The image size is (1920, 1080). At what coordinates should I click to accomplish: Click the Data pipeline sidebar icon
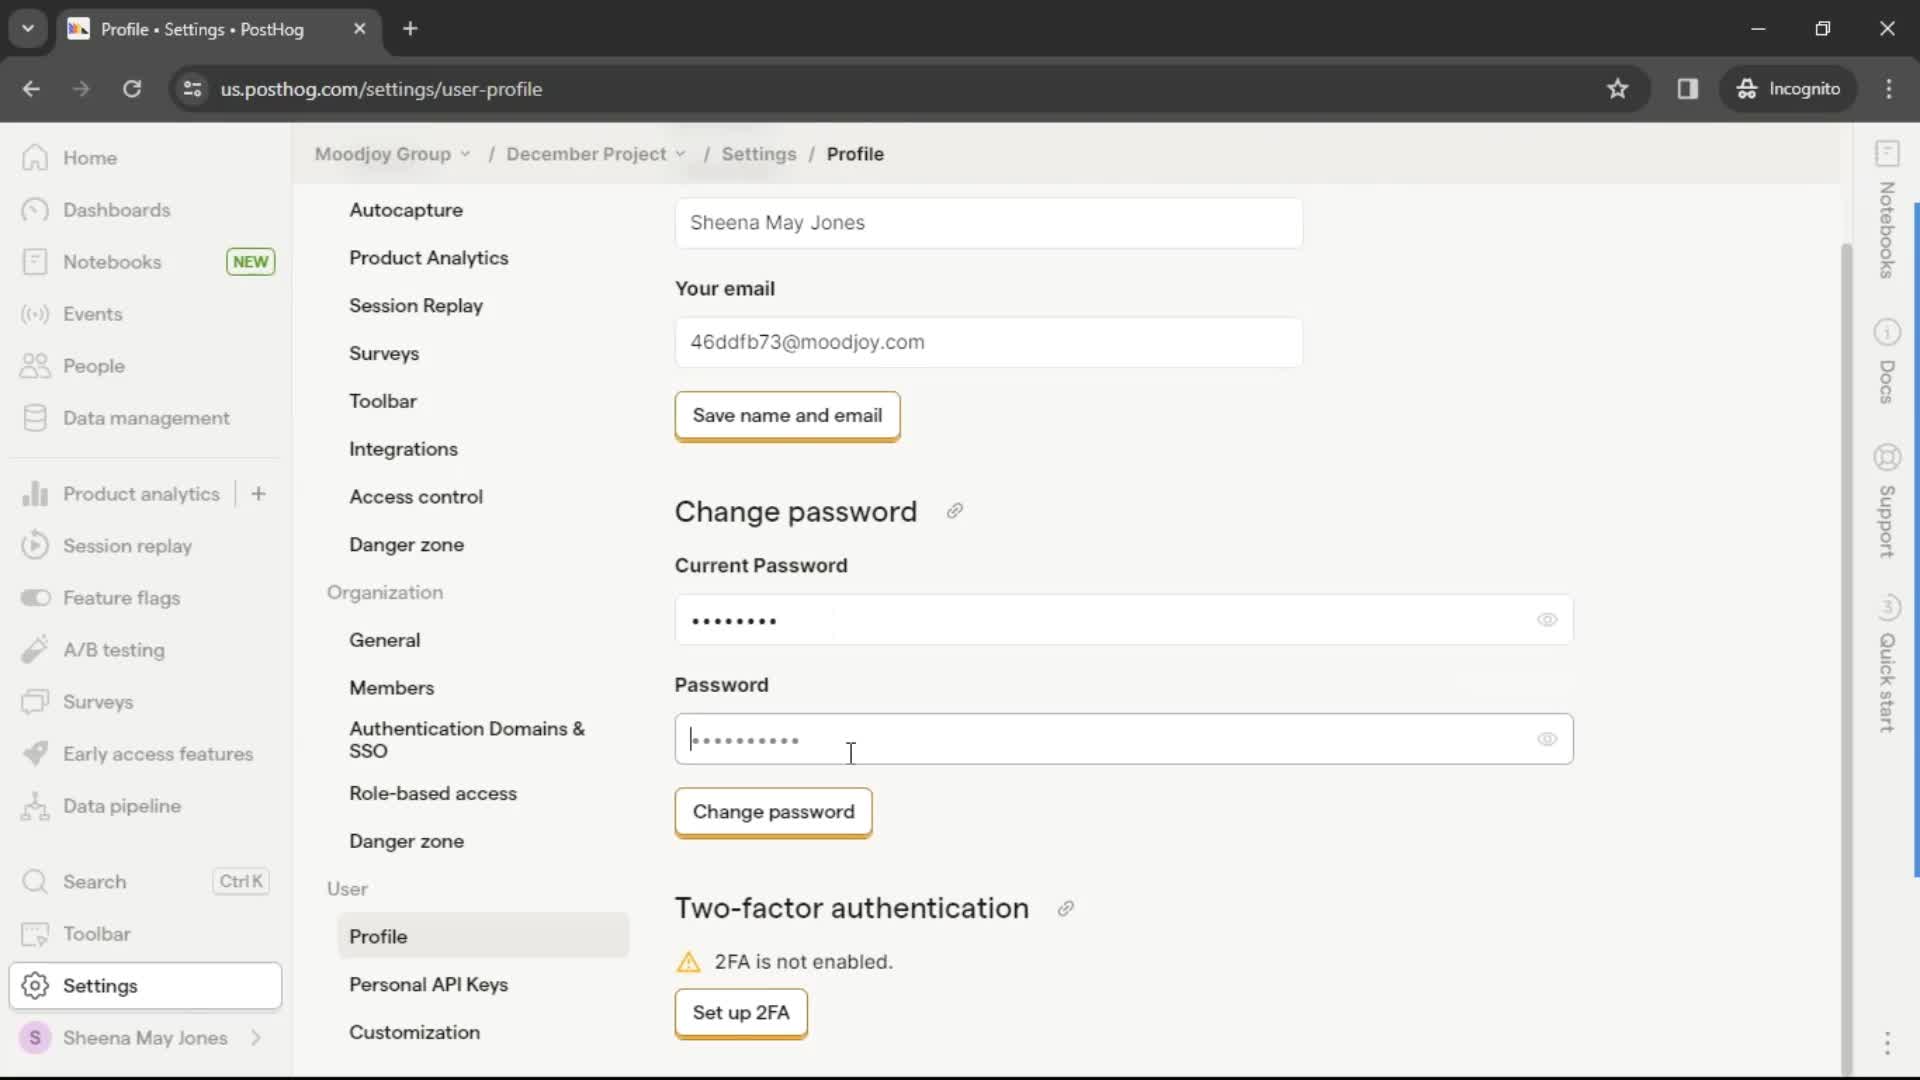(x=36, y=806)
